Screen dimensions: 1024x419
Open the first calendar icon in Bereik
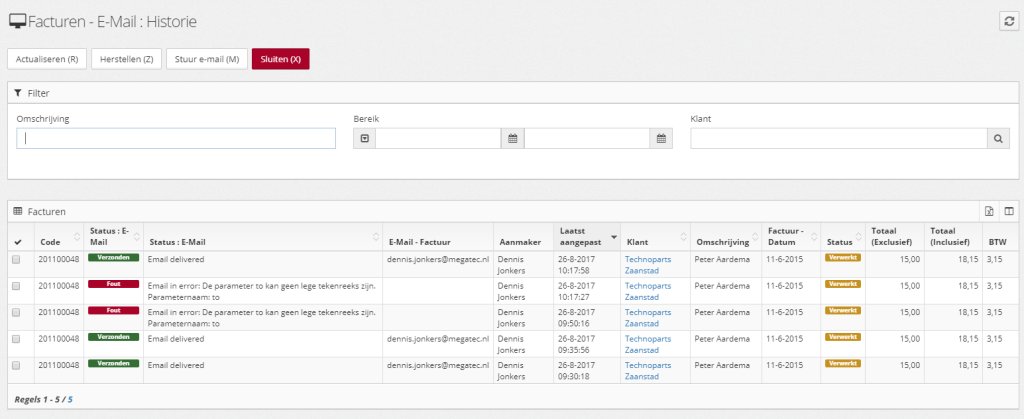(513, 138)
